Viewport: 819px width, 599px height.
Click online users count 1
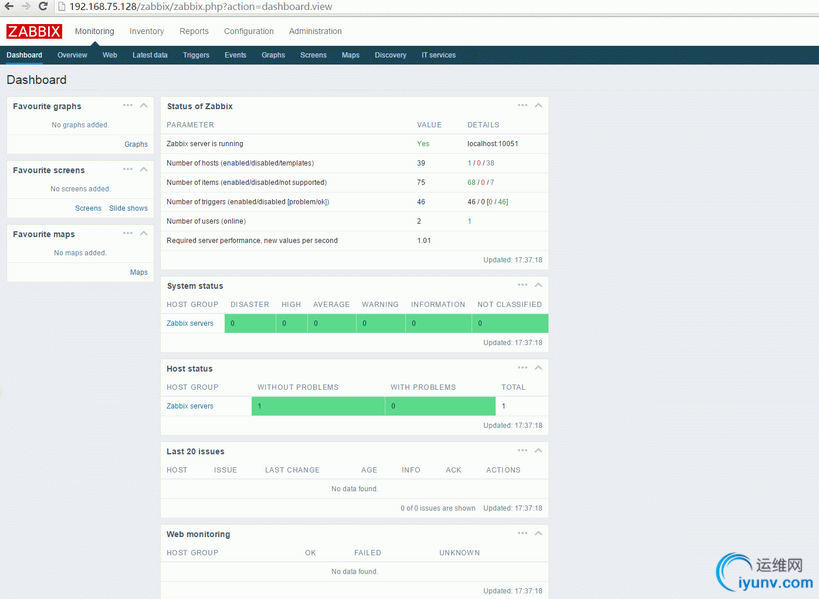tap(470, 221)
